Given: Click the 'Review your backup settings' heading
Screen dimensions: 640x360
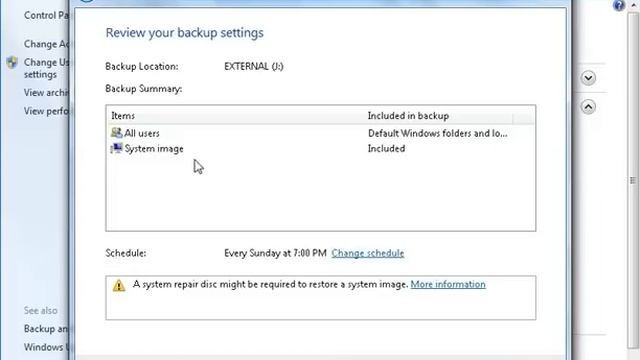Looking at the screenshot, I should pos(184,33).
